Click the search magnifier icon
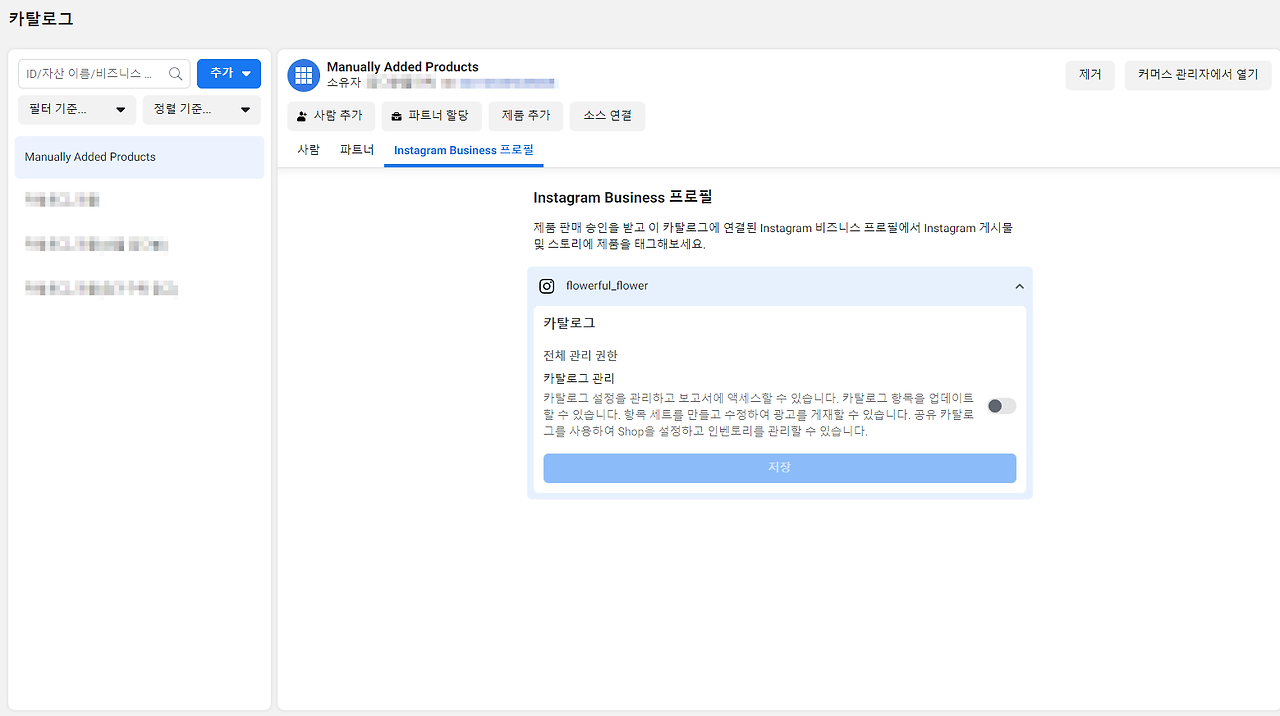This screenshot has height=716, width=1280. point(176,74)
